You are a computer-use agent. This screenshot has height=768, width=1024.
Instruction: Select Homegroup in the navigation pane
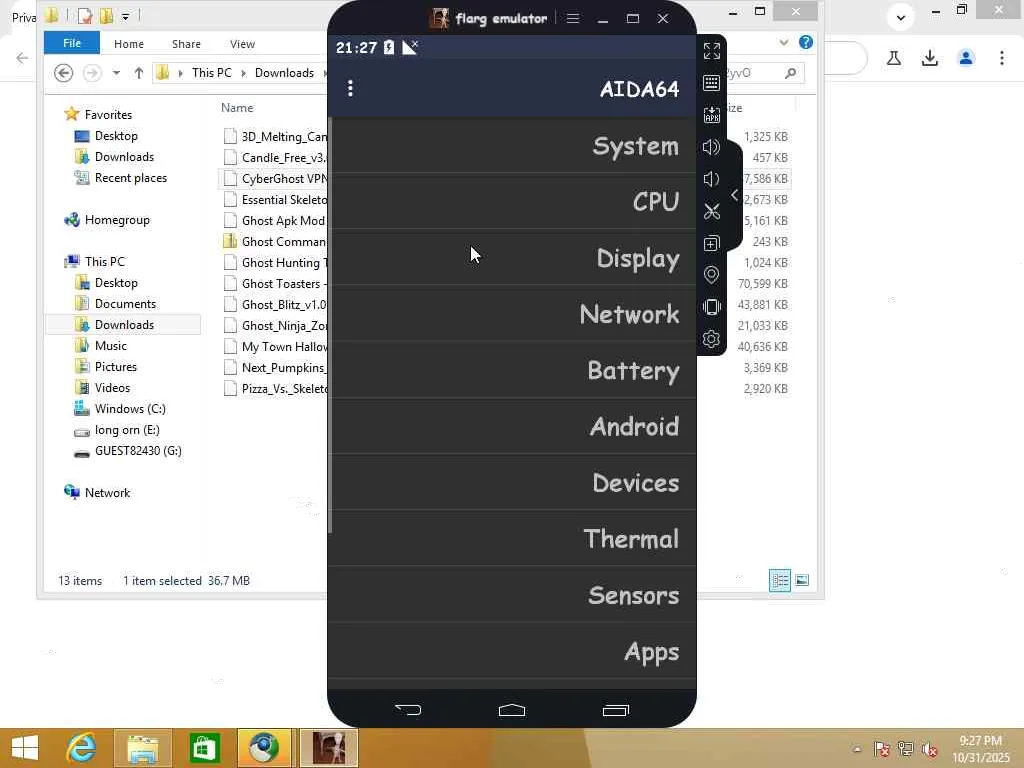(117, 220)
